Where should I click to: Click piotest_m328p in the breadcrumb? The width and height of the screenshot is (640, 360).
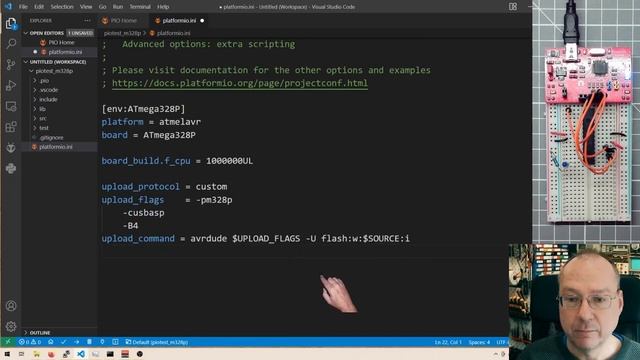point(122,33)
